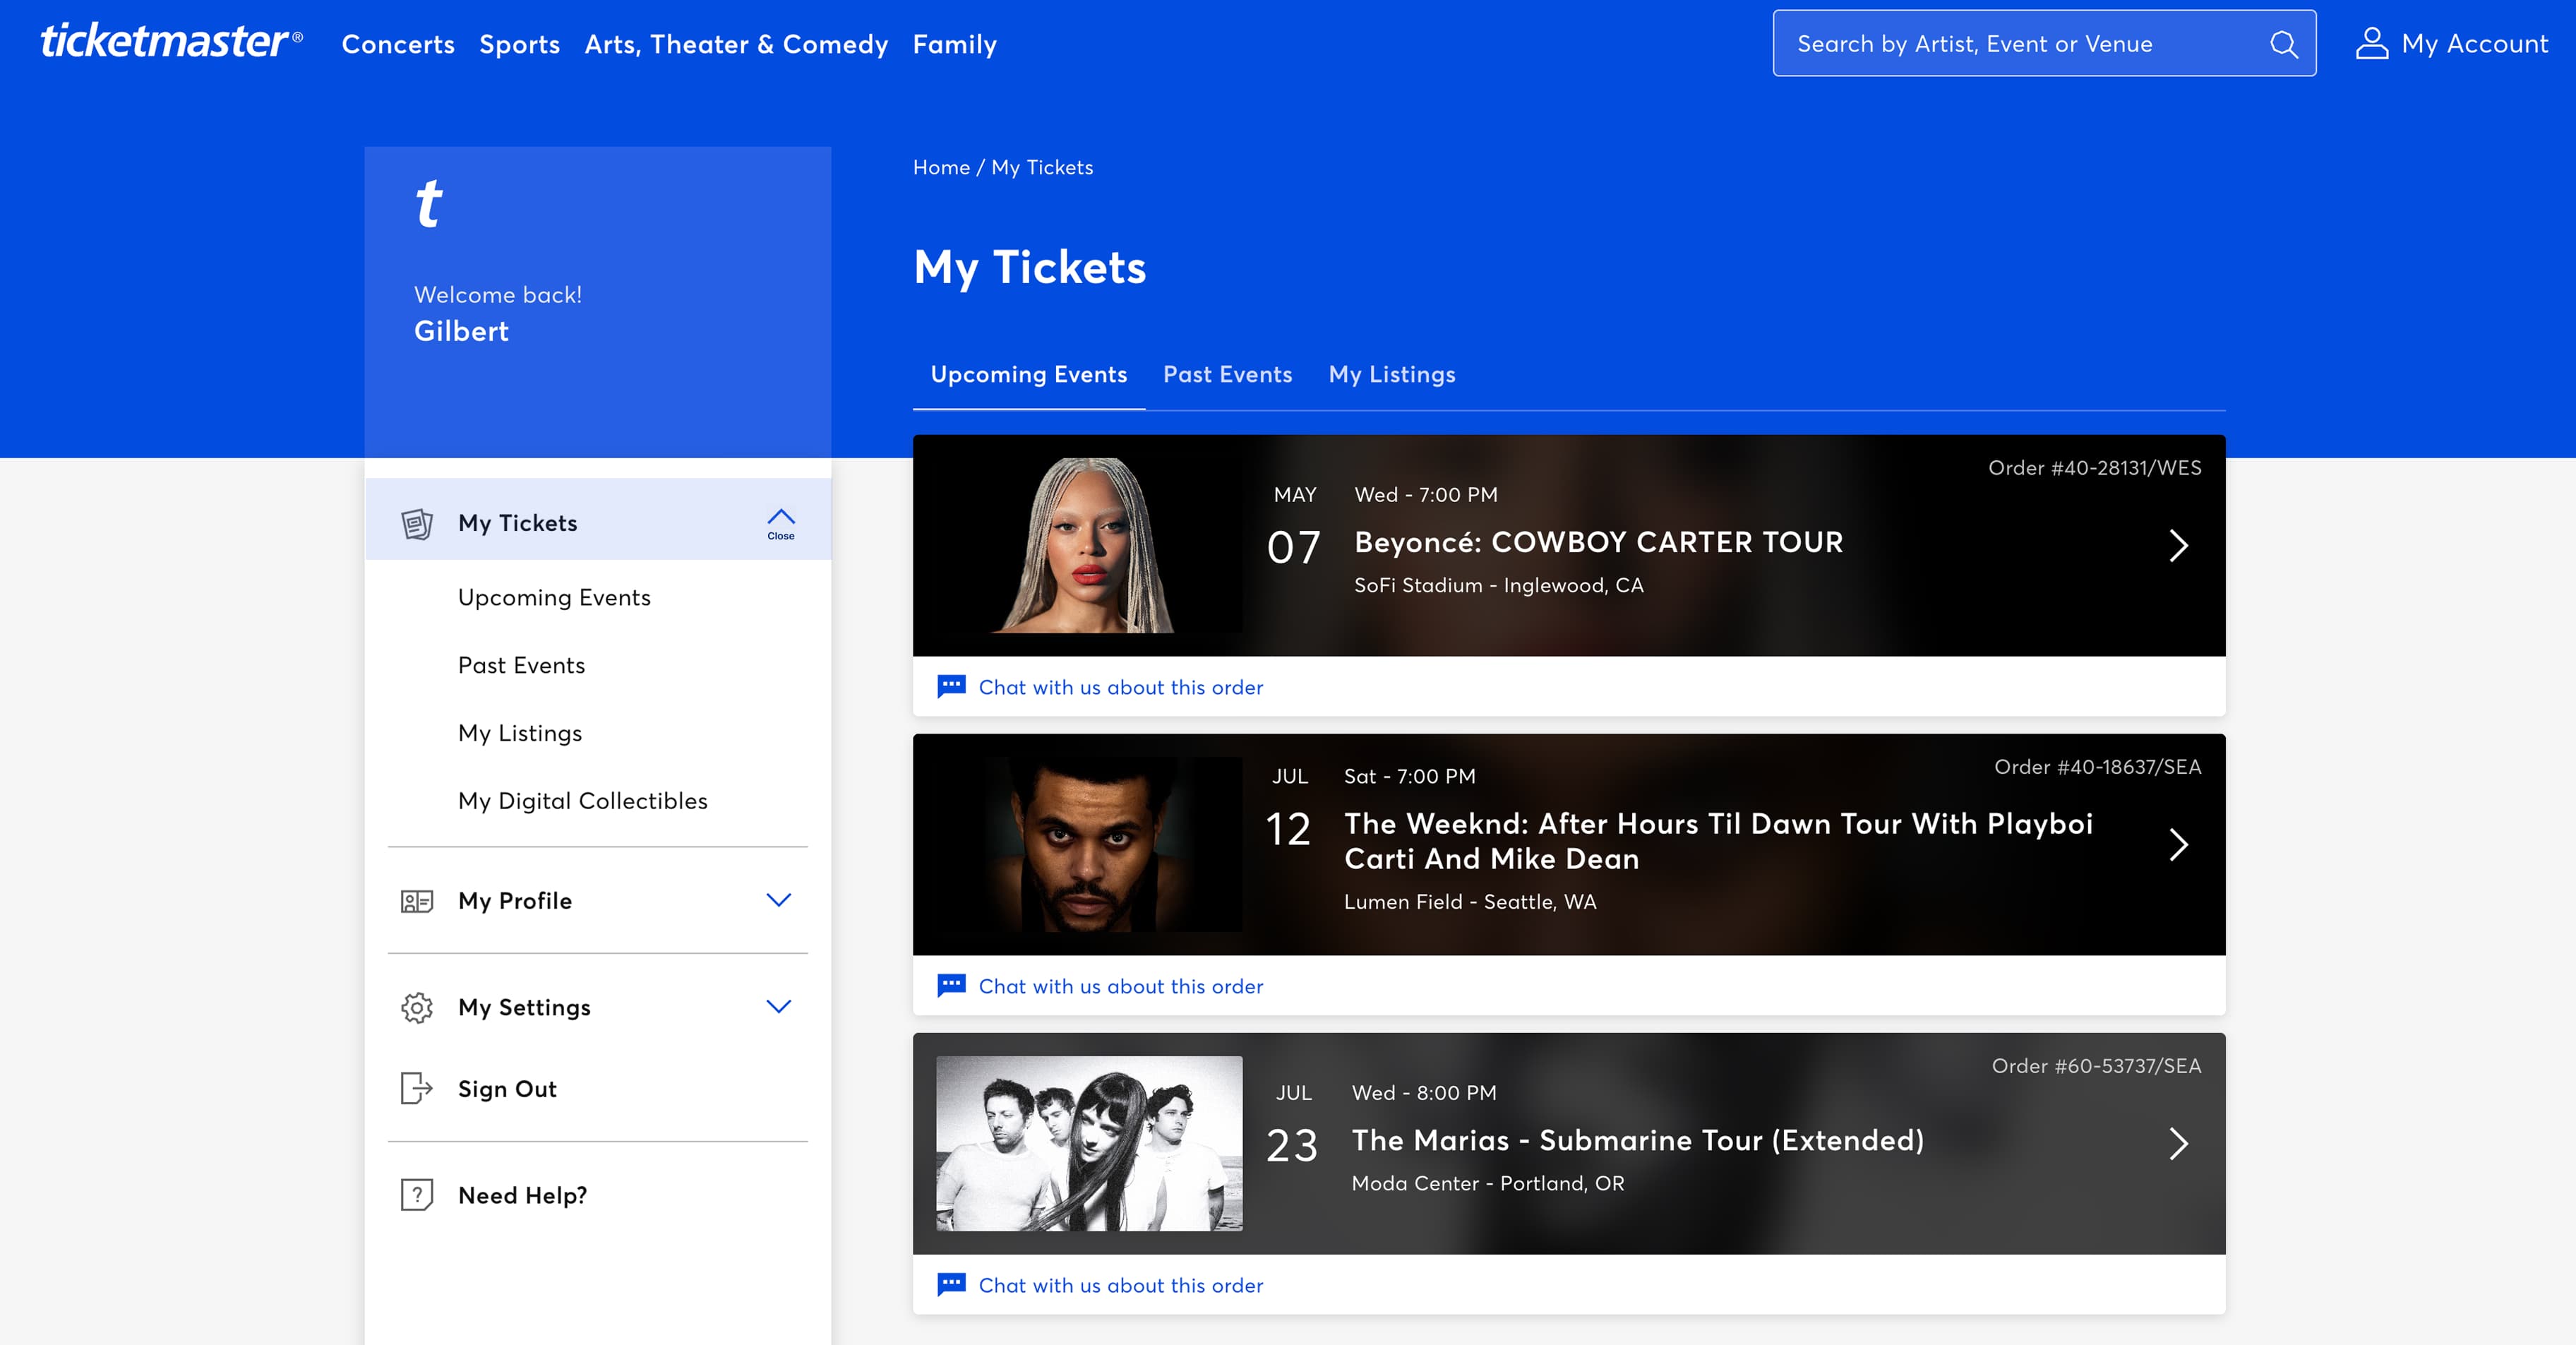Click The Marias - Submarine Tour title

point(1638,1140)
